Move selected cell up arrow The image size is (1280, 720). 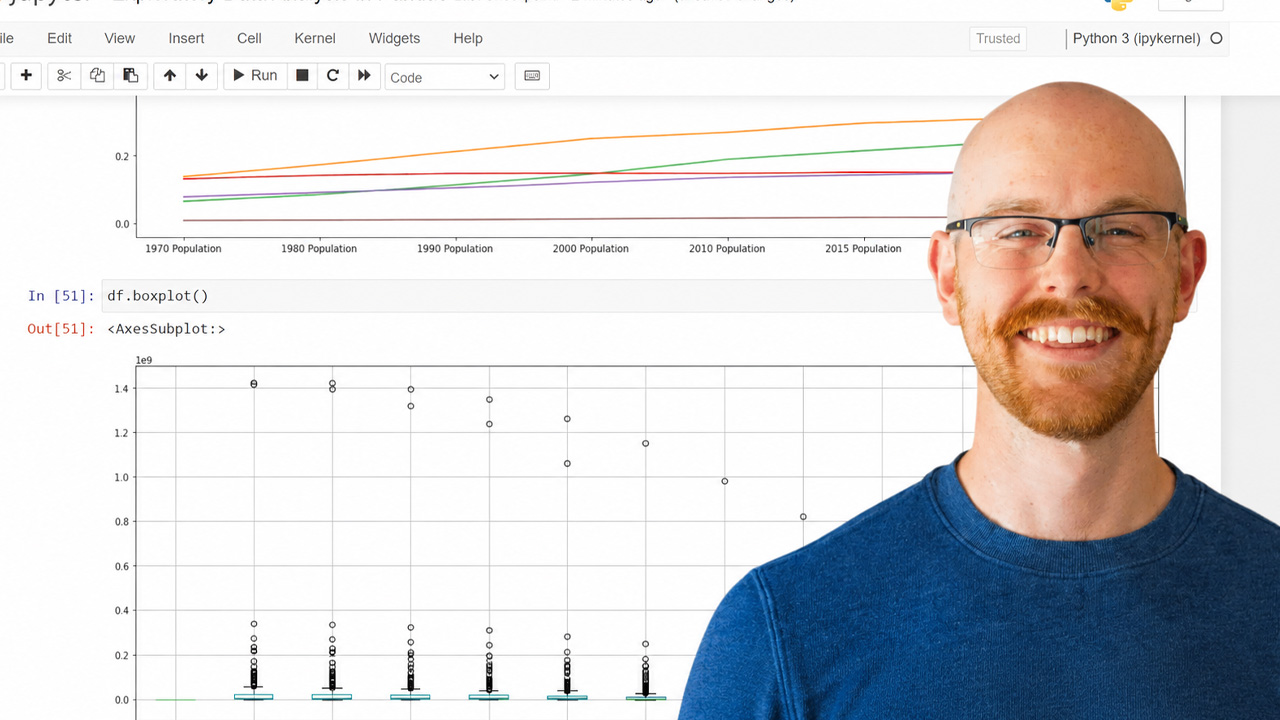169,76
